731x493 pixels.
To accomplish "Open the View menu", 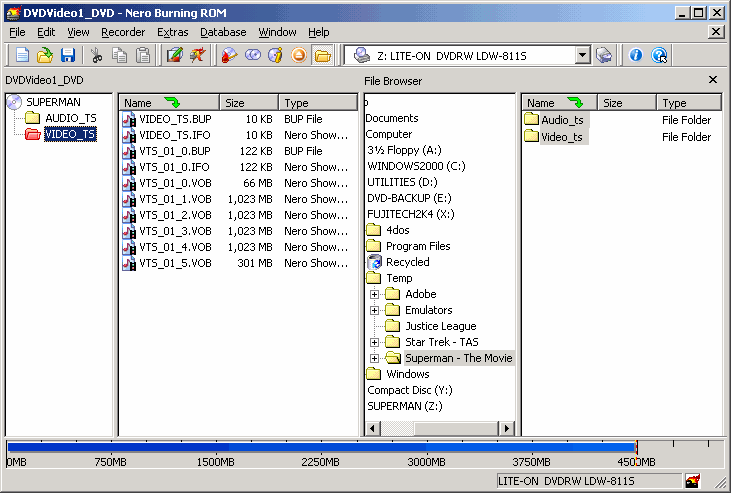I will click(x=78, y=32).
